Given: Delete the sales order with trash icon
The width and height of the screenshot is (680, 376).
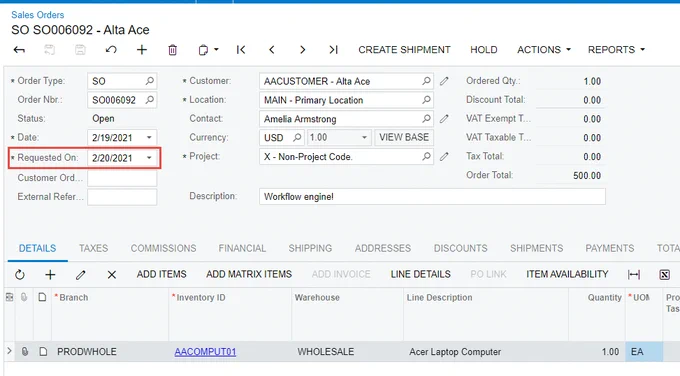Looking at the screenshot, I should 173,50.
